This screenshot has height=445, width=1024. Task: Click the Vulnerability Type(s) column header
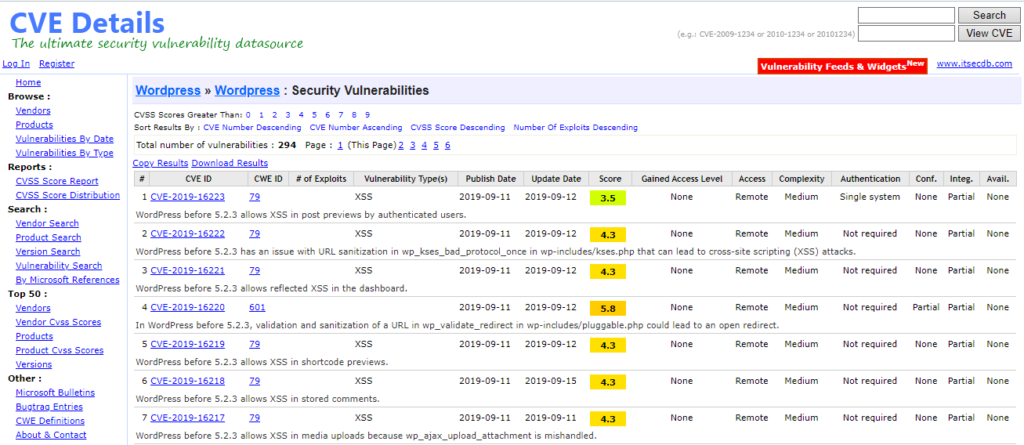pos(406,178)
